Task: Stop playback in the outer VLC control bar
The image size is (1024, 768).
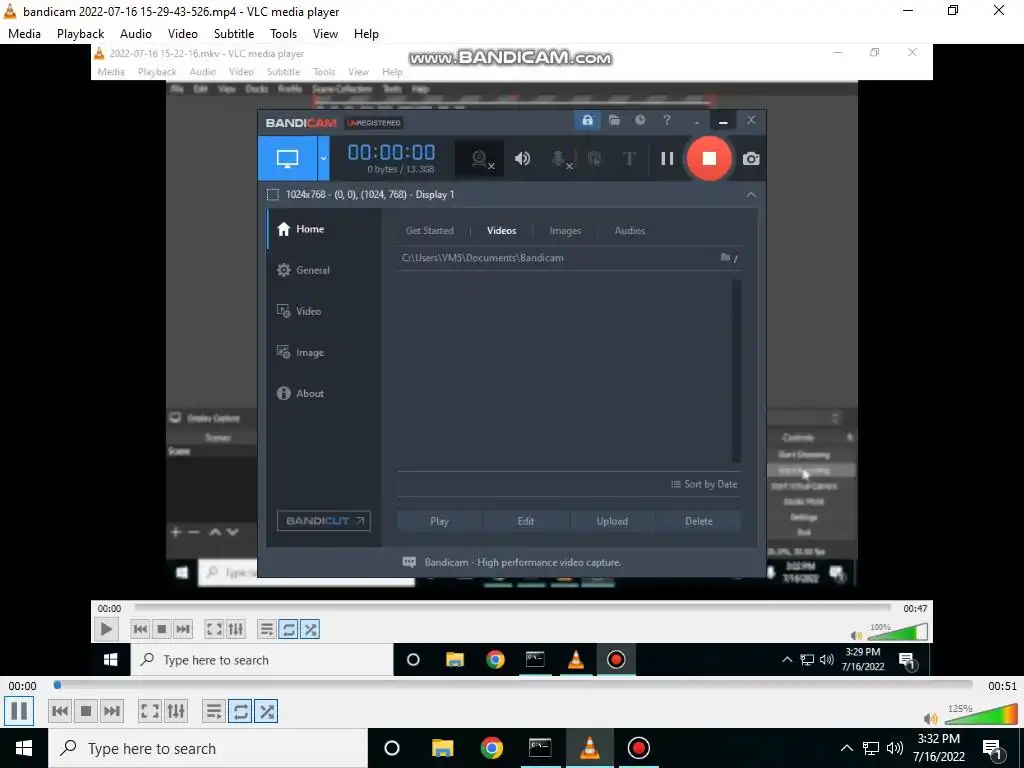Action: pyautogui.click(x=86, y=711)
